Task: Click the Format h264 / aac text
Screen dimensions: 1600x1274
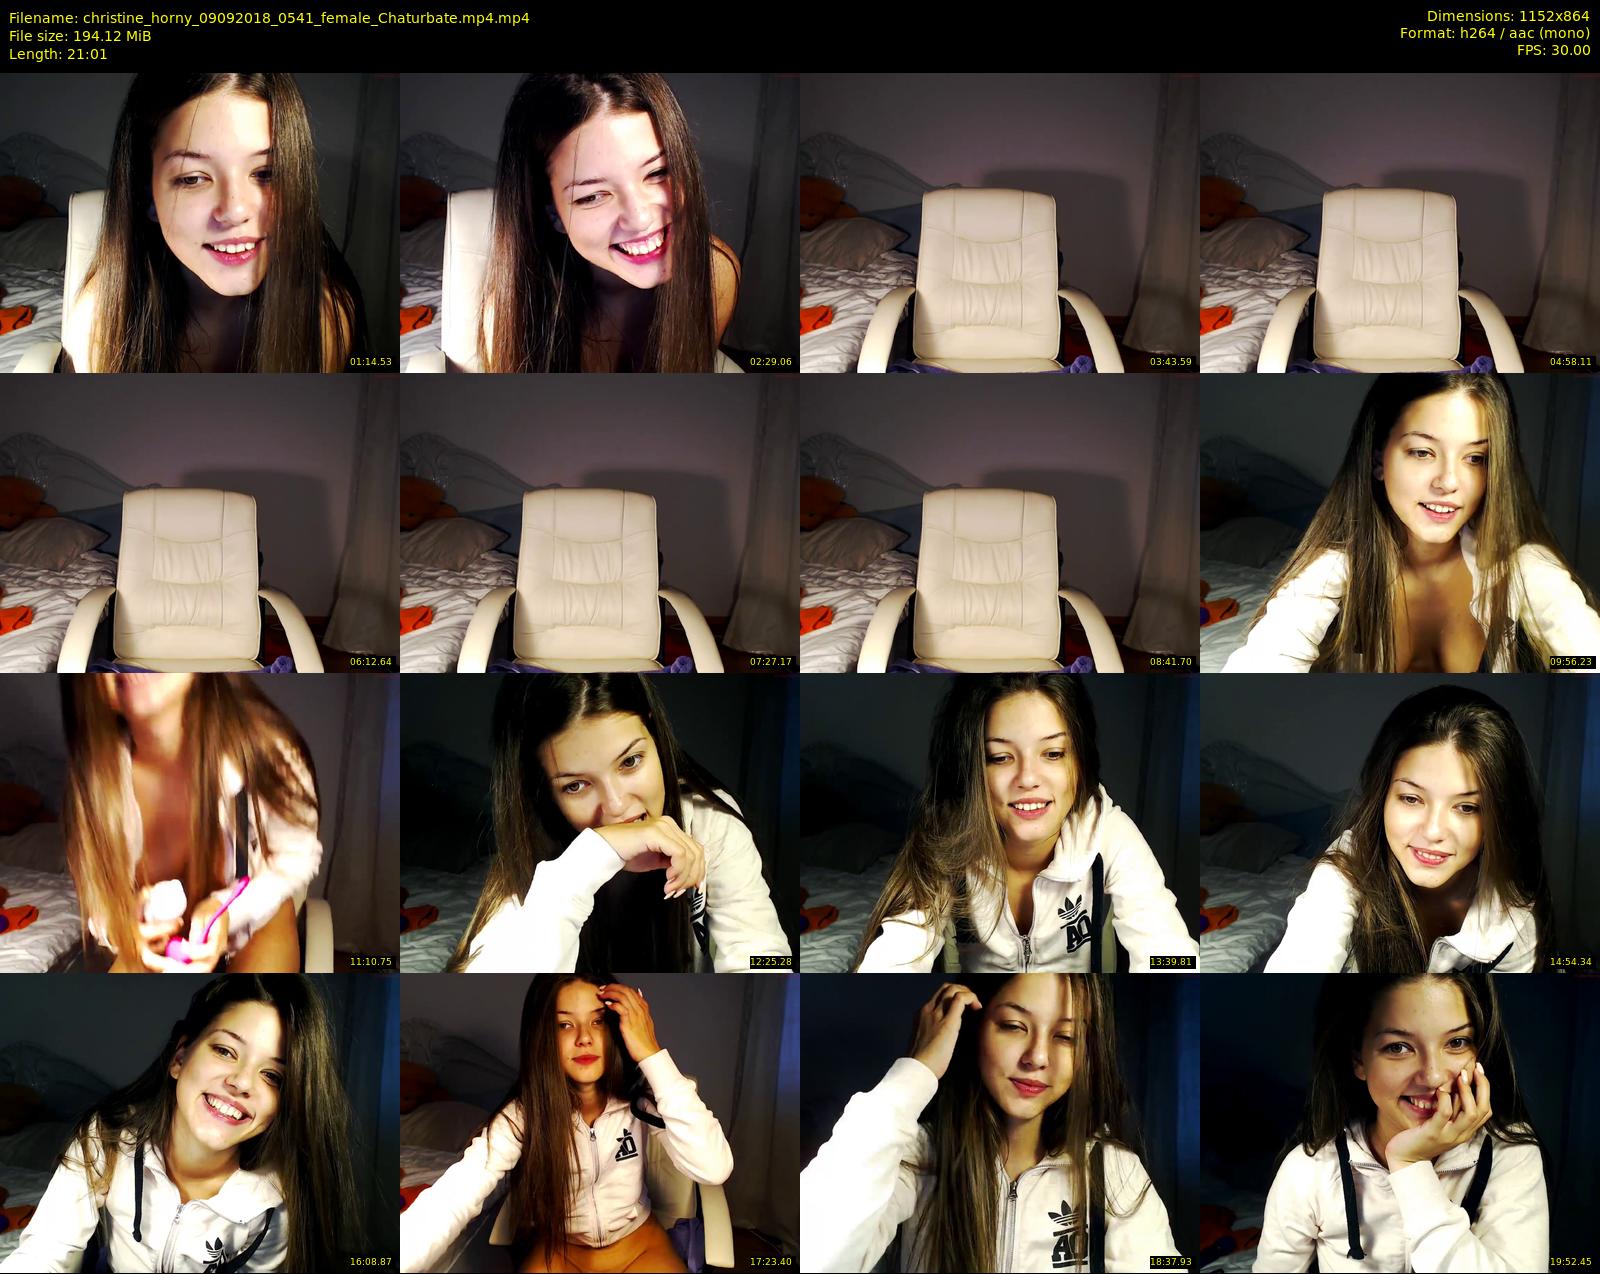Action: coord(1494,33)
